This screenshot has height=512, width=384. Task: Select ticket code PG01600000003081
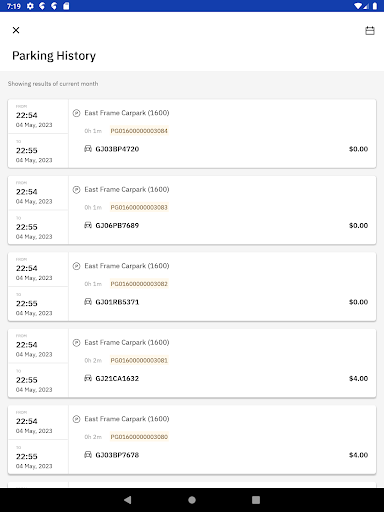click(139, 360)
